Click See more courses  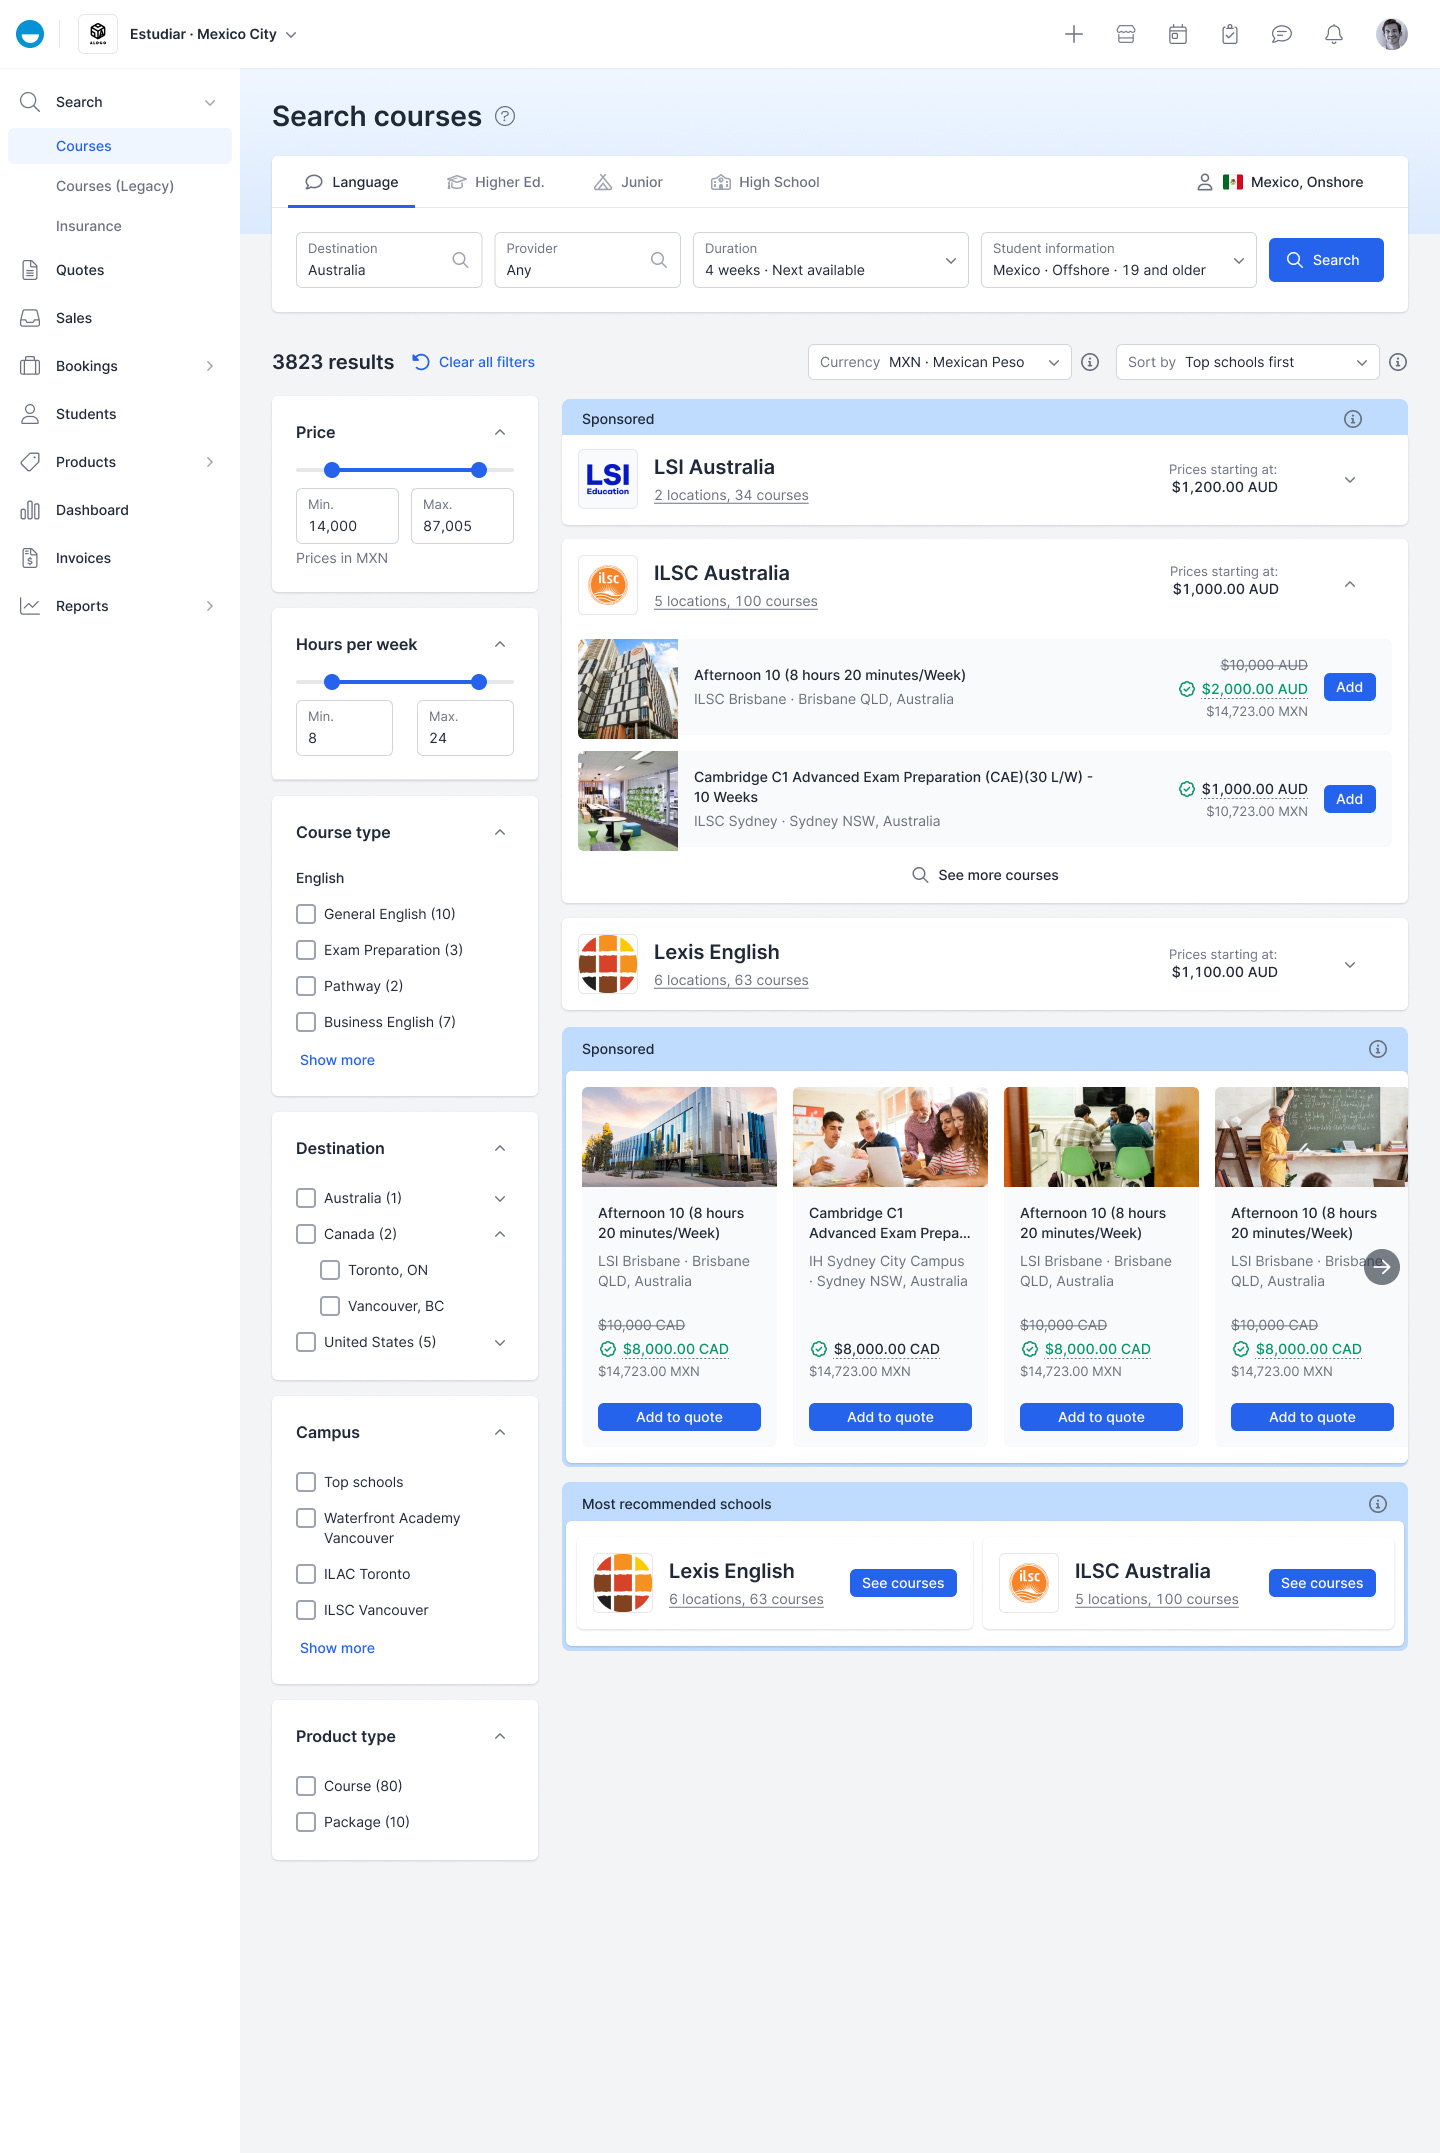click(x=985, y=875)
